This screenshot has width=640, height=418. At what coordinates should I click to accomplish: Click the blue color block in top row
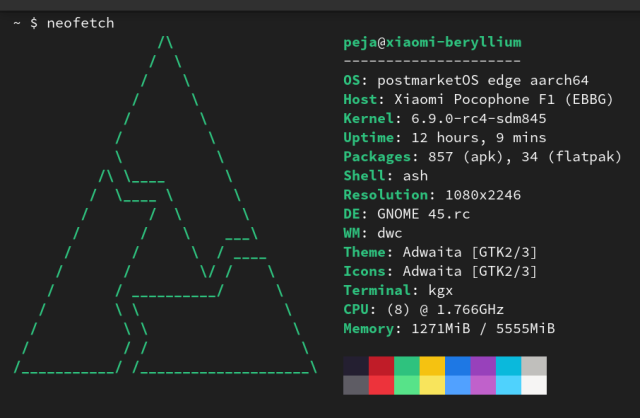pyautogui.click(x=458, y=366)
